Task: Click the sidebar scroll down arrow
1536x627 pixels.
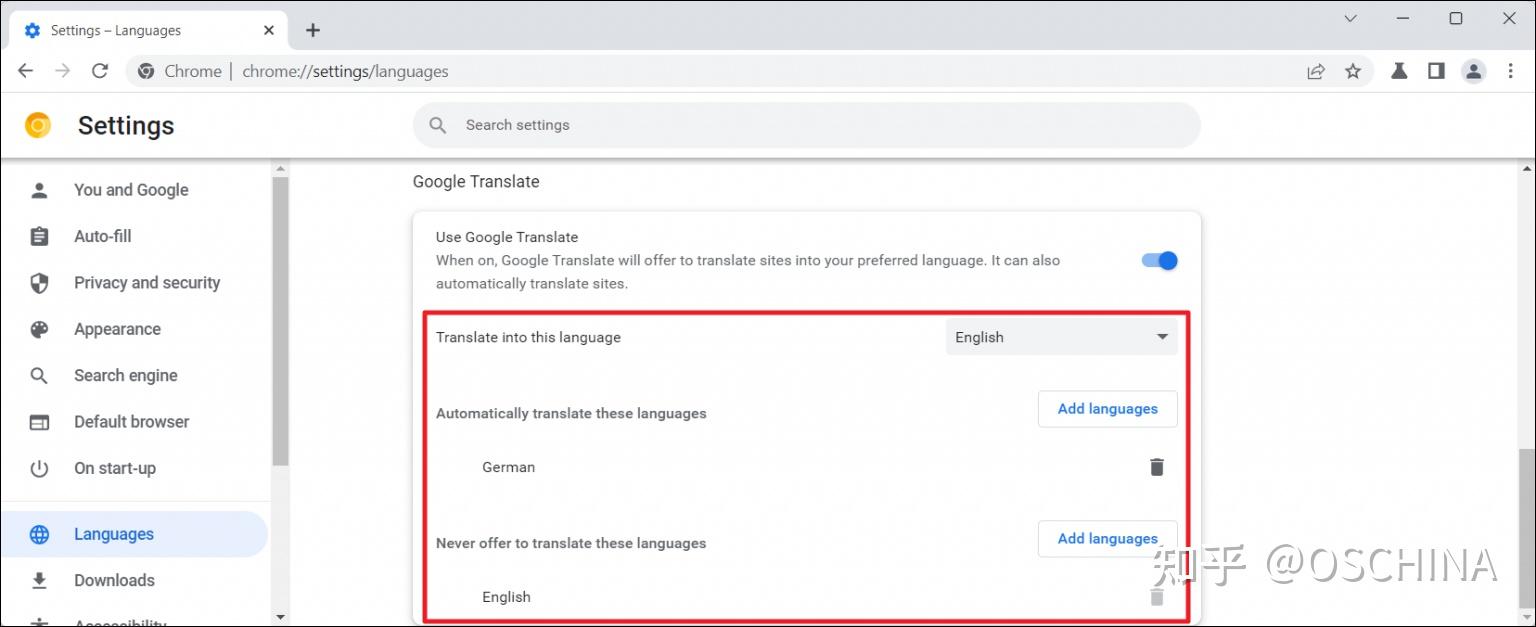Action: coord(280,618)
